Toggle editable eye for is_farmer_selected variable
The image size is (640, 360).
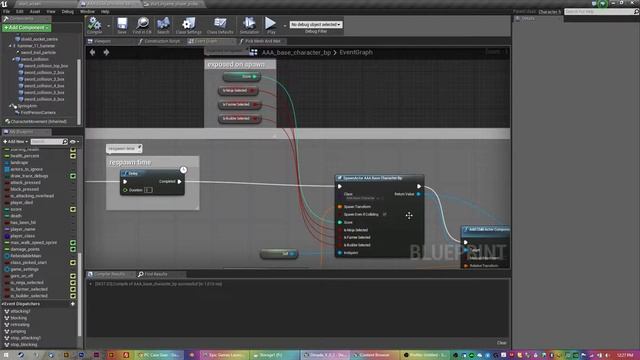click(73, 289)
